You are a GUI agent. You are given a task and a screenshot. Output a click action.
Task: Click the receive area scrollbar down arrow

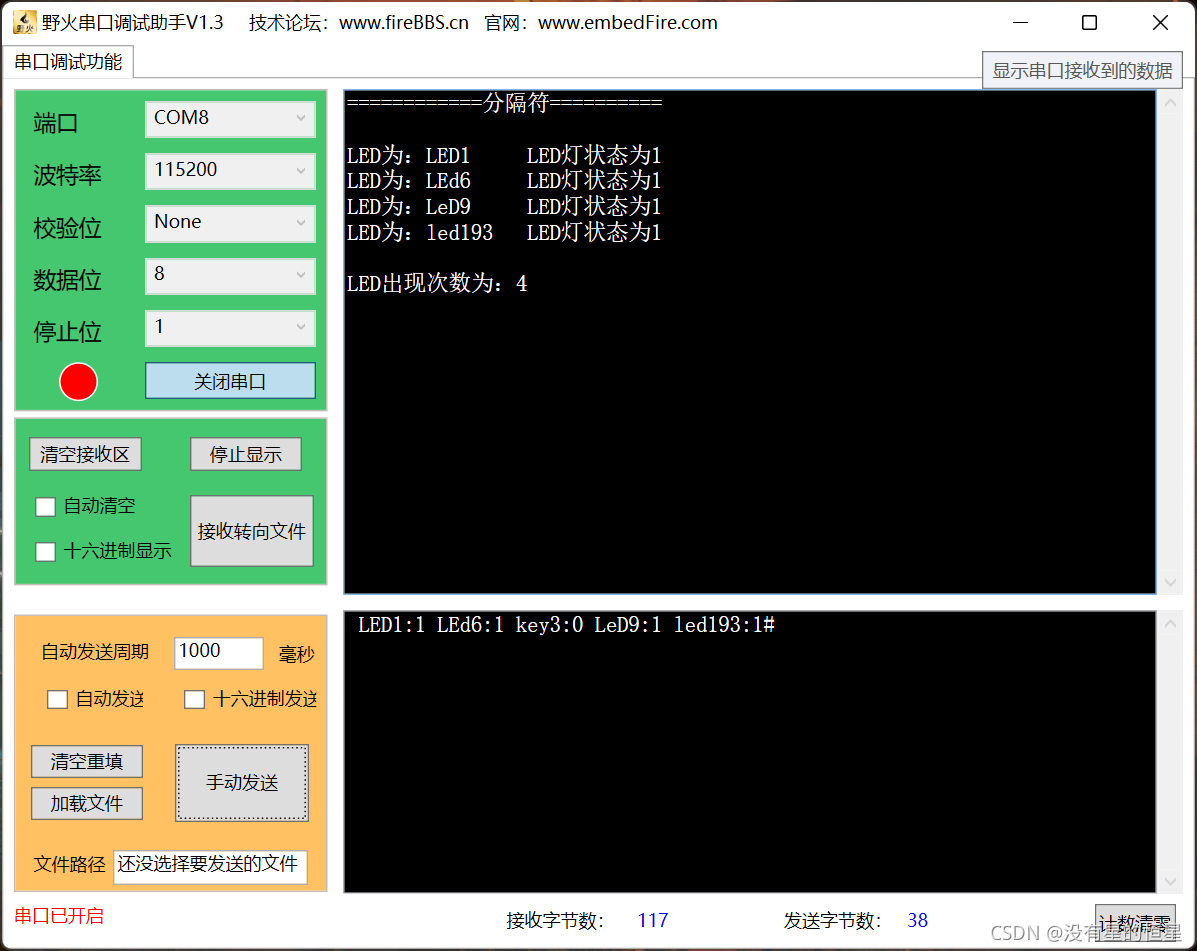coord(1170,582)
